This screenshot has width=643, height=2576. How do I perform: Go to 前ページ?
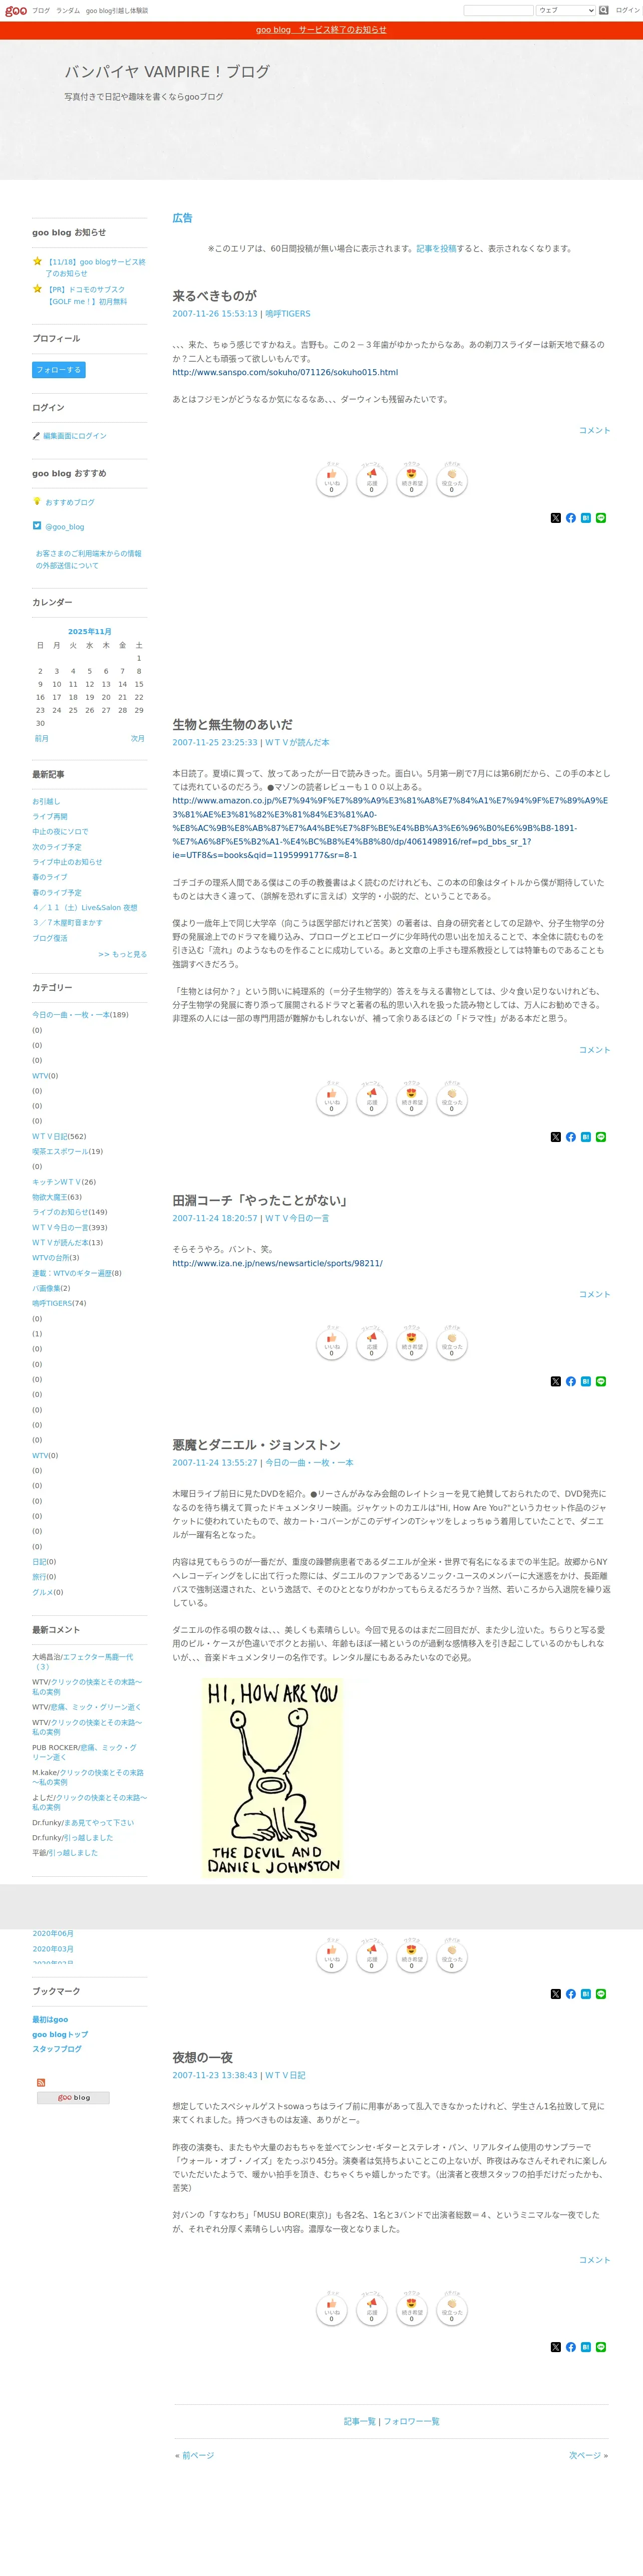[x=198, y=2456]
